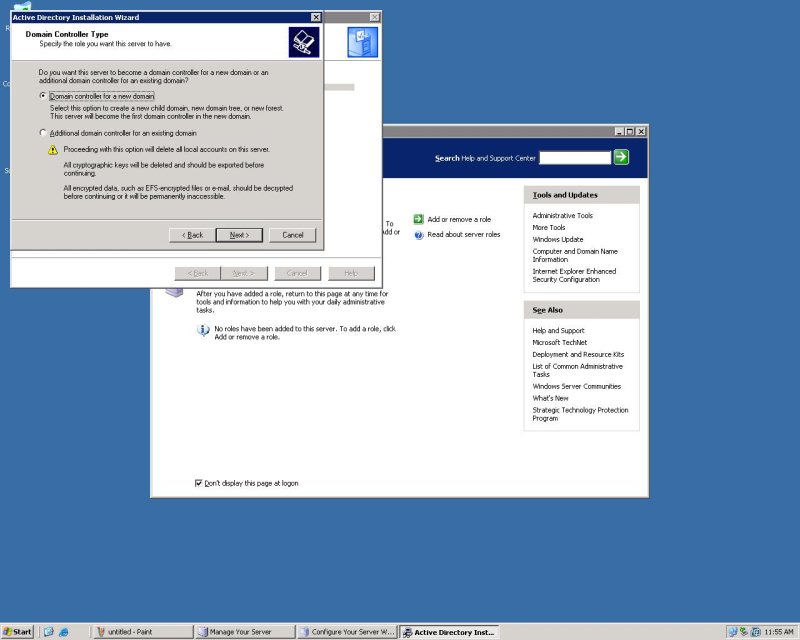Click the Active Directory wizard header icon
Image resolution: width=800 pixels, height=640 pixels.
pyautogui.click(x=304, y=42)
